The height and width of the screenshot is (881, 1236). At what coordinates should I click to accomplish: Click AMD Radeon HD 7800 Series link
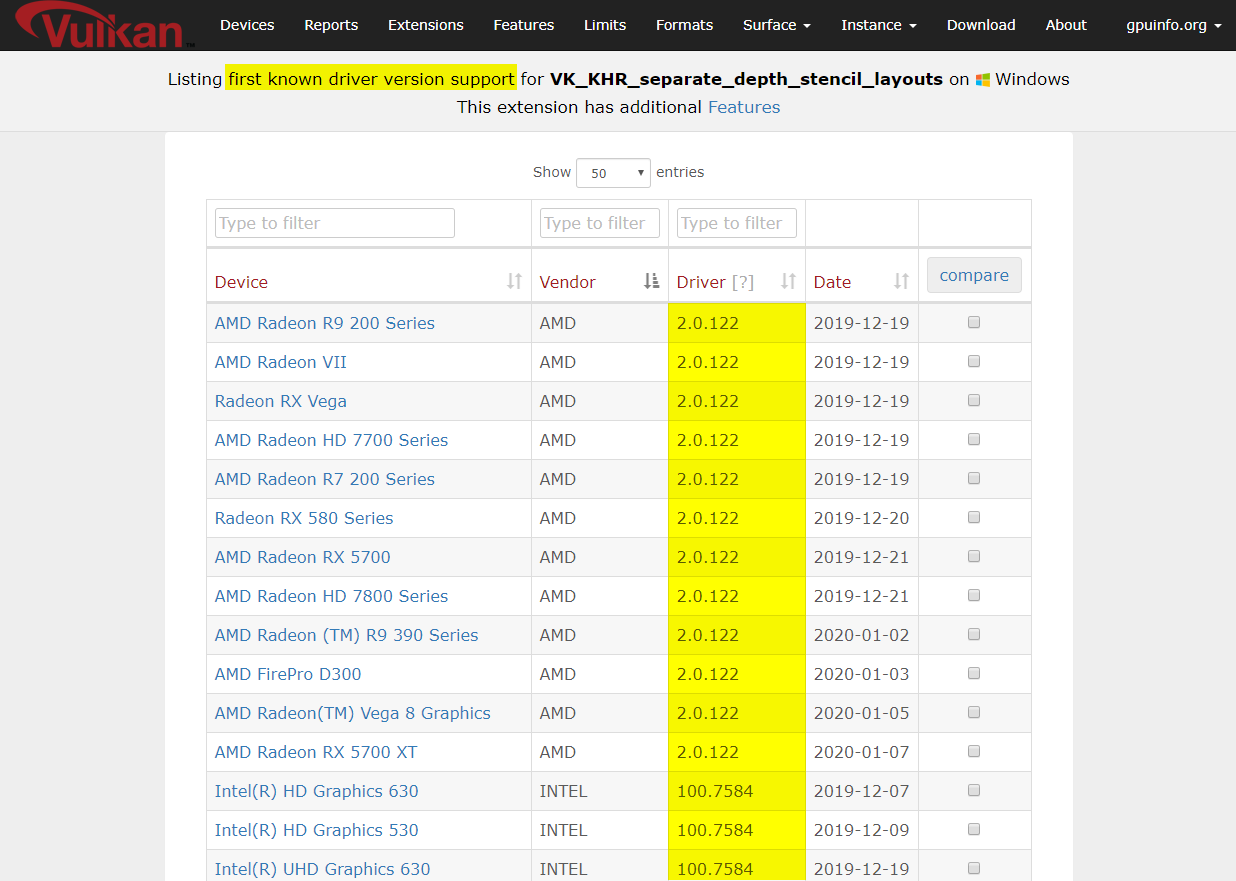click(332, 596)
